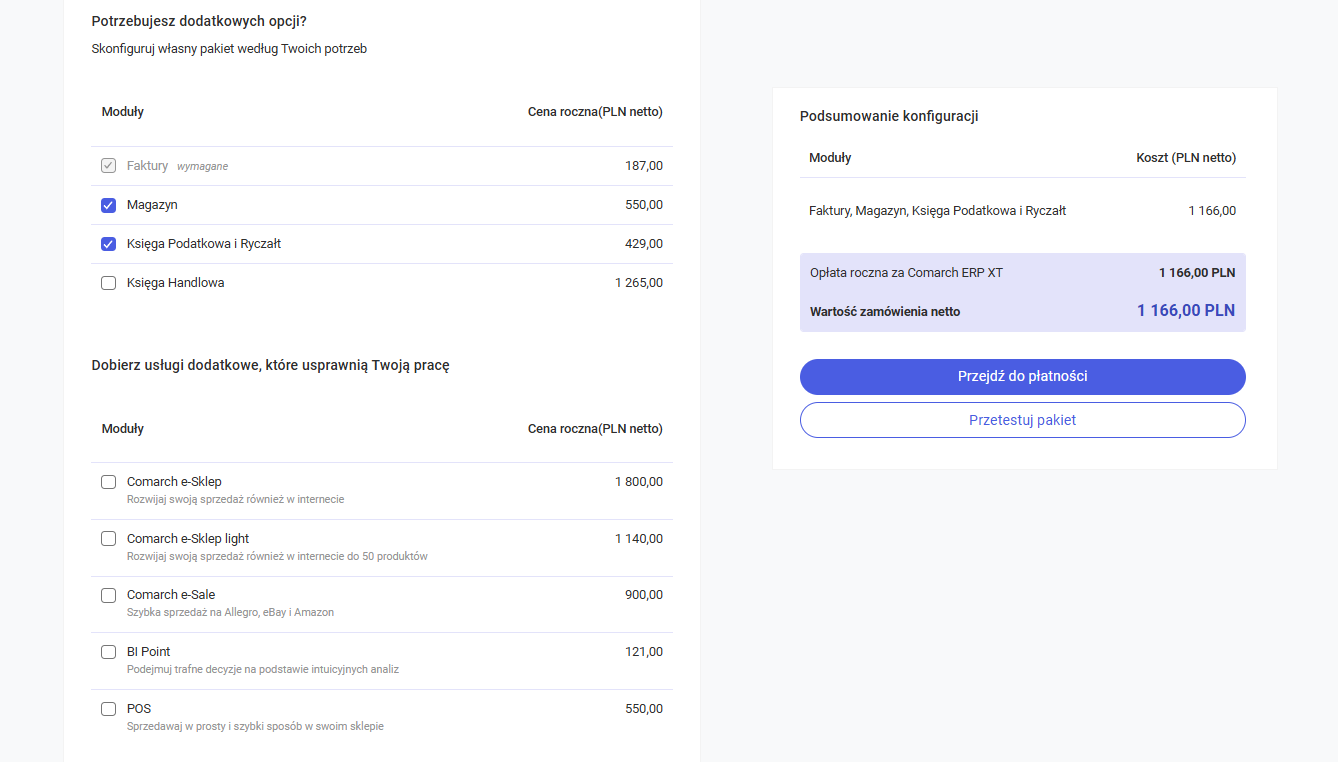The width and height of the screenshot is (1338, 762).
Task: Click the 'Potrzebujesz dodatkowych opcji?' heading
Action: coord(199,21)
